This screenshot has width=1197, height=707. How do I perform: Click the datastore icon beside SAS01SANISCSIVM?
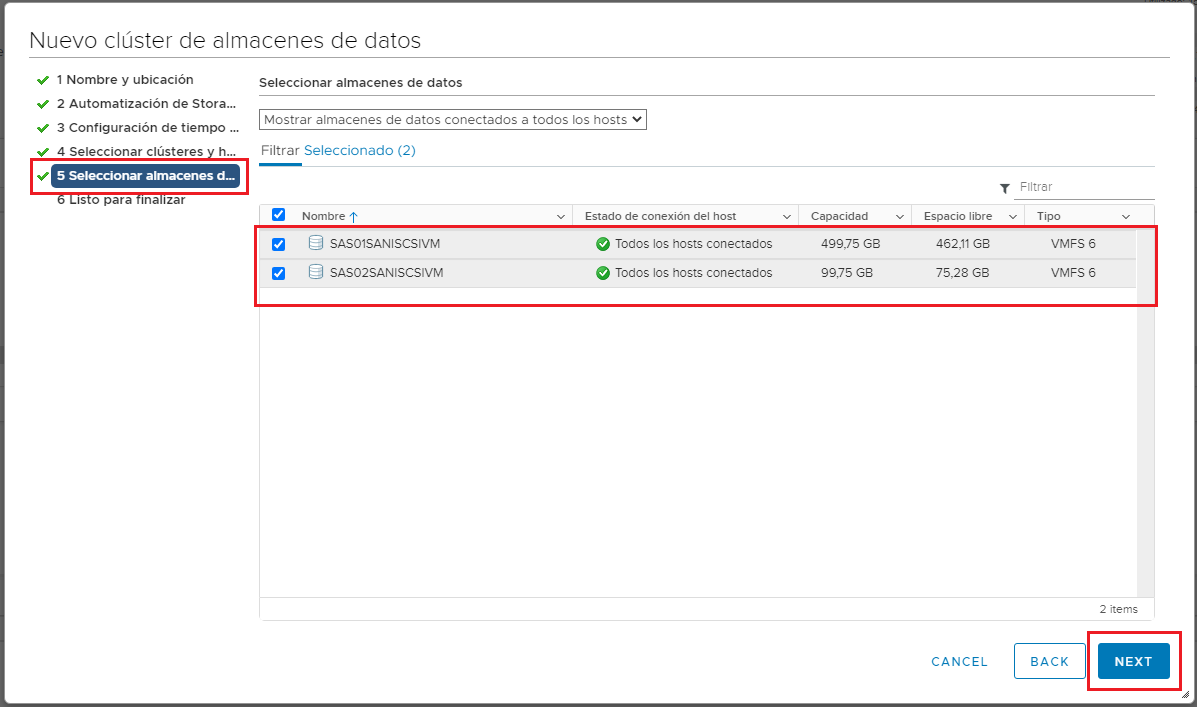point(315,243)
